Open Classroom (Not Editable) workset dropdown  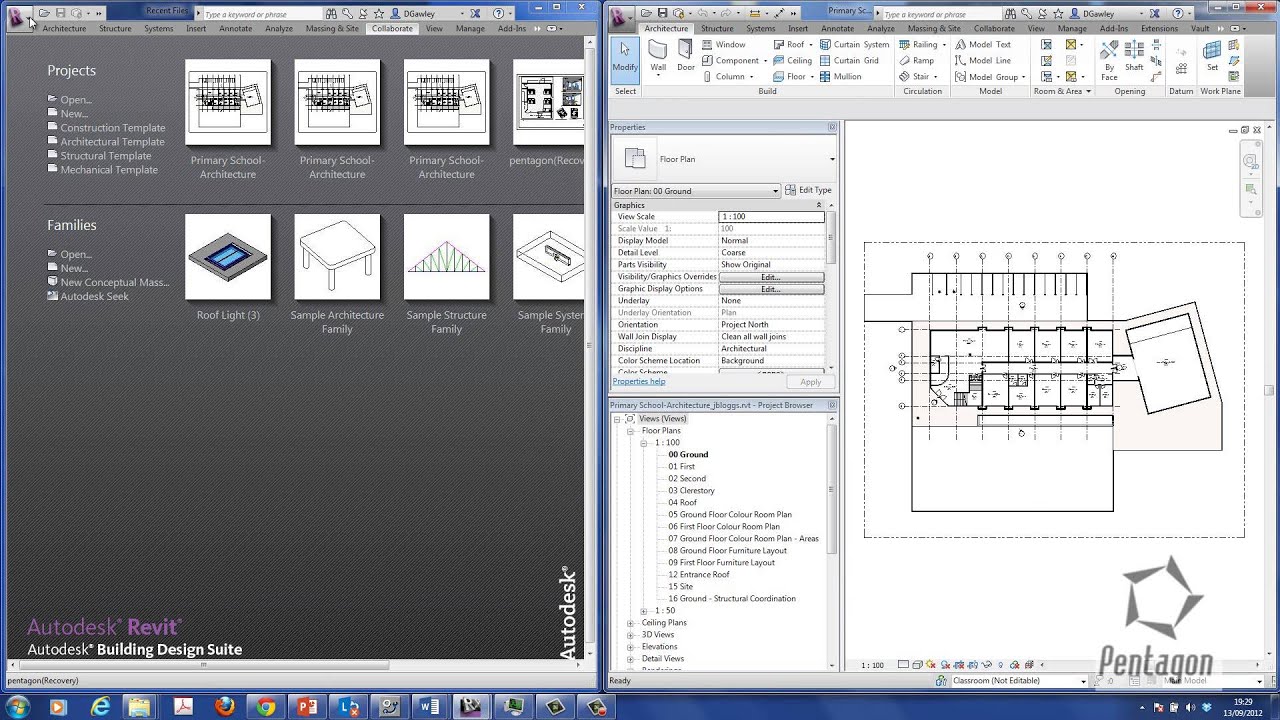tap(1018, 681)
